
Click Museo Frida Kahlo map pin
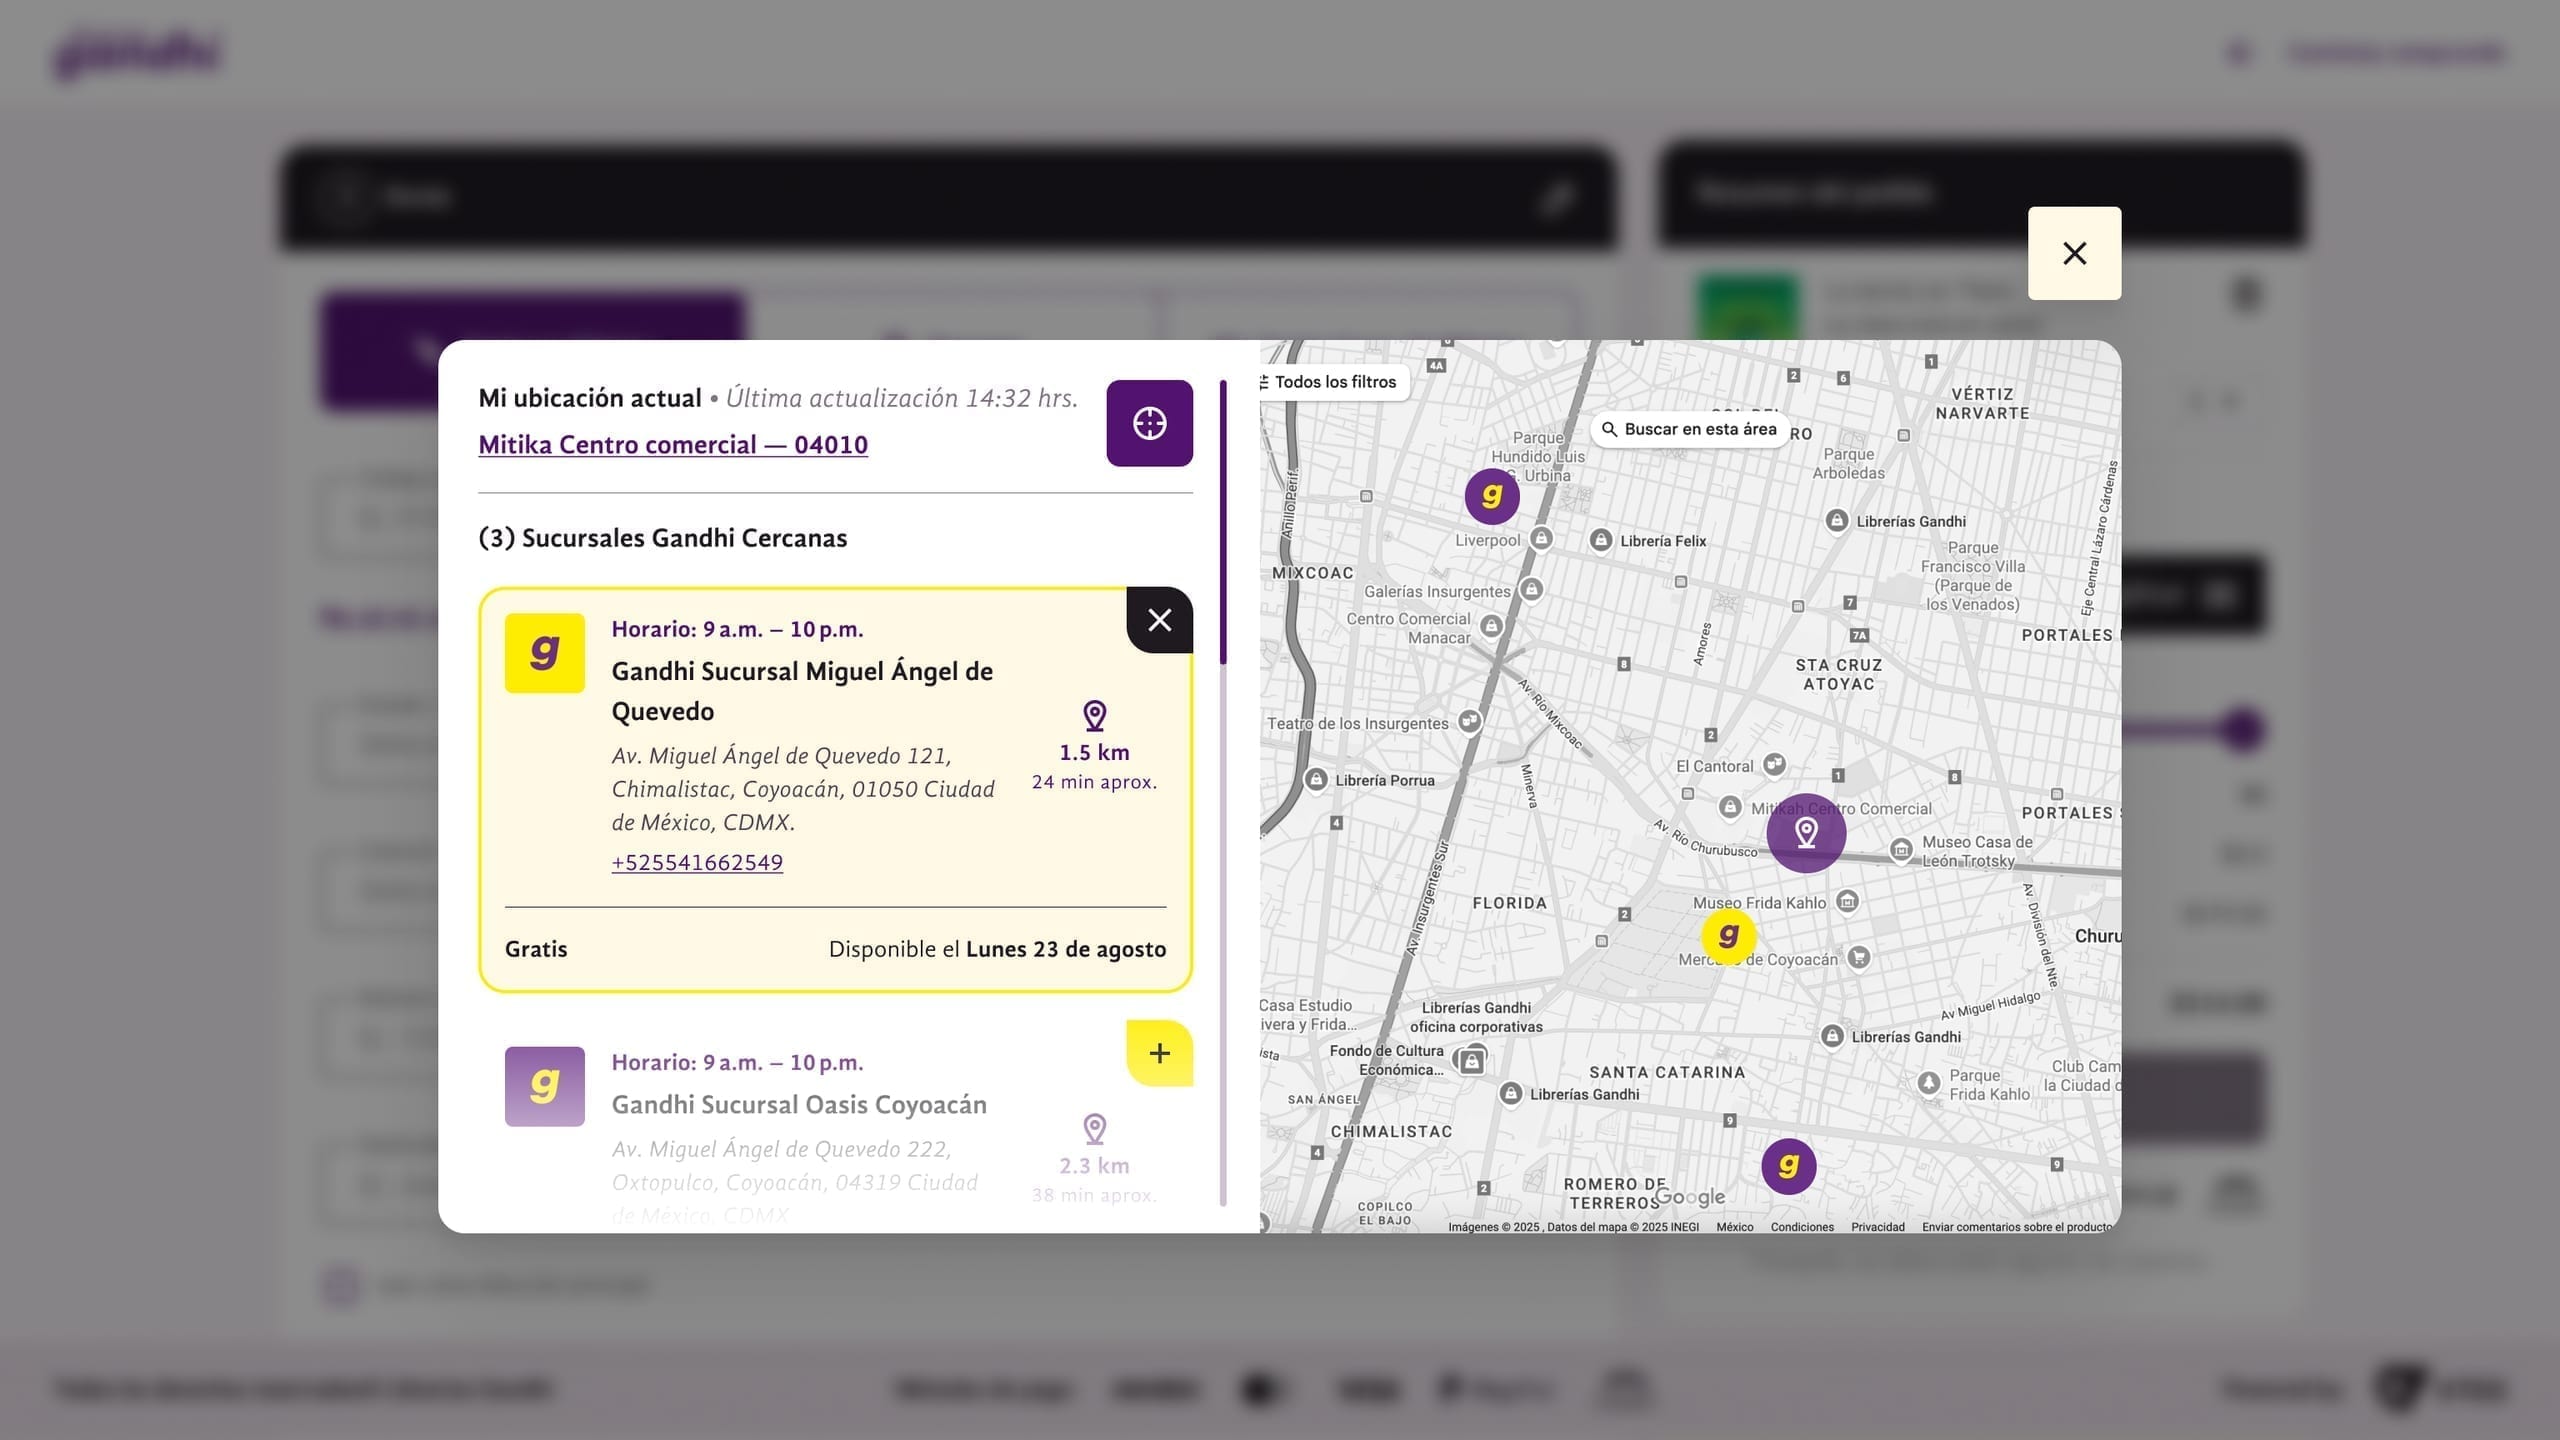coord(1847,901)
